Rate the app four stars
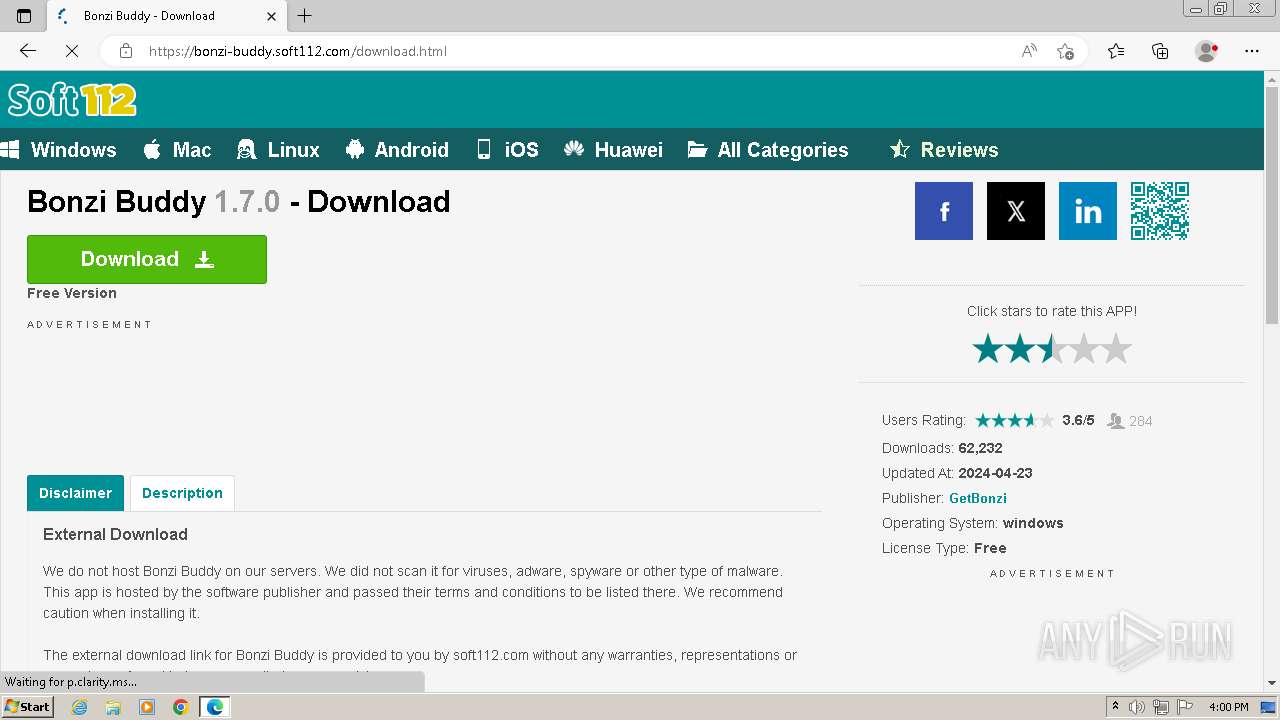The image size is (1280, 720). (x=1084, y=349)
